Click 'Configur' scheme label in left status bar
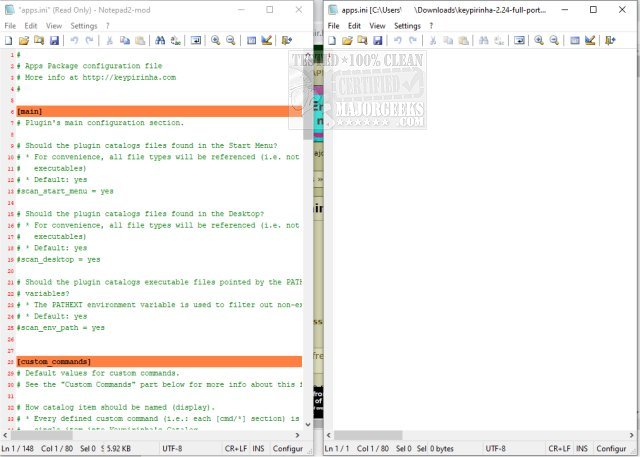This screenshot has height=457, width=640. 288,448
